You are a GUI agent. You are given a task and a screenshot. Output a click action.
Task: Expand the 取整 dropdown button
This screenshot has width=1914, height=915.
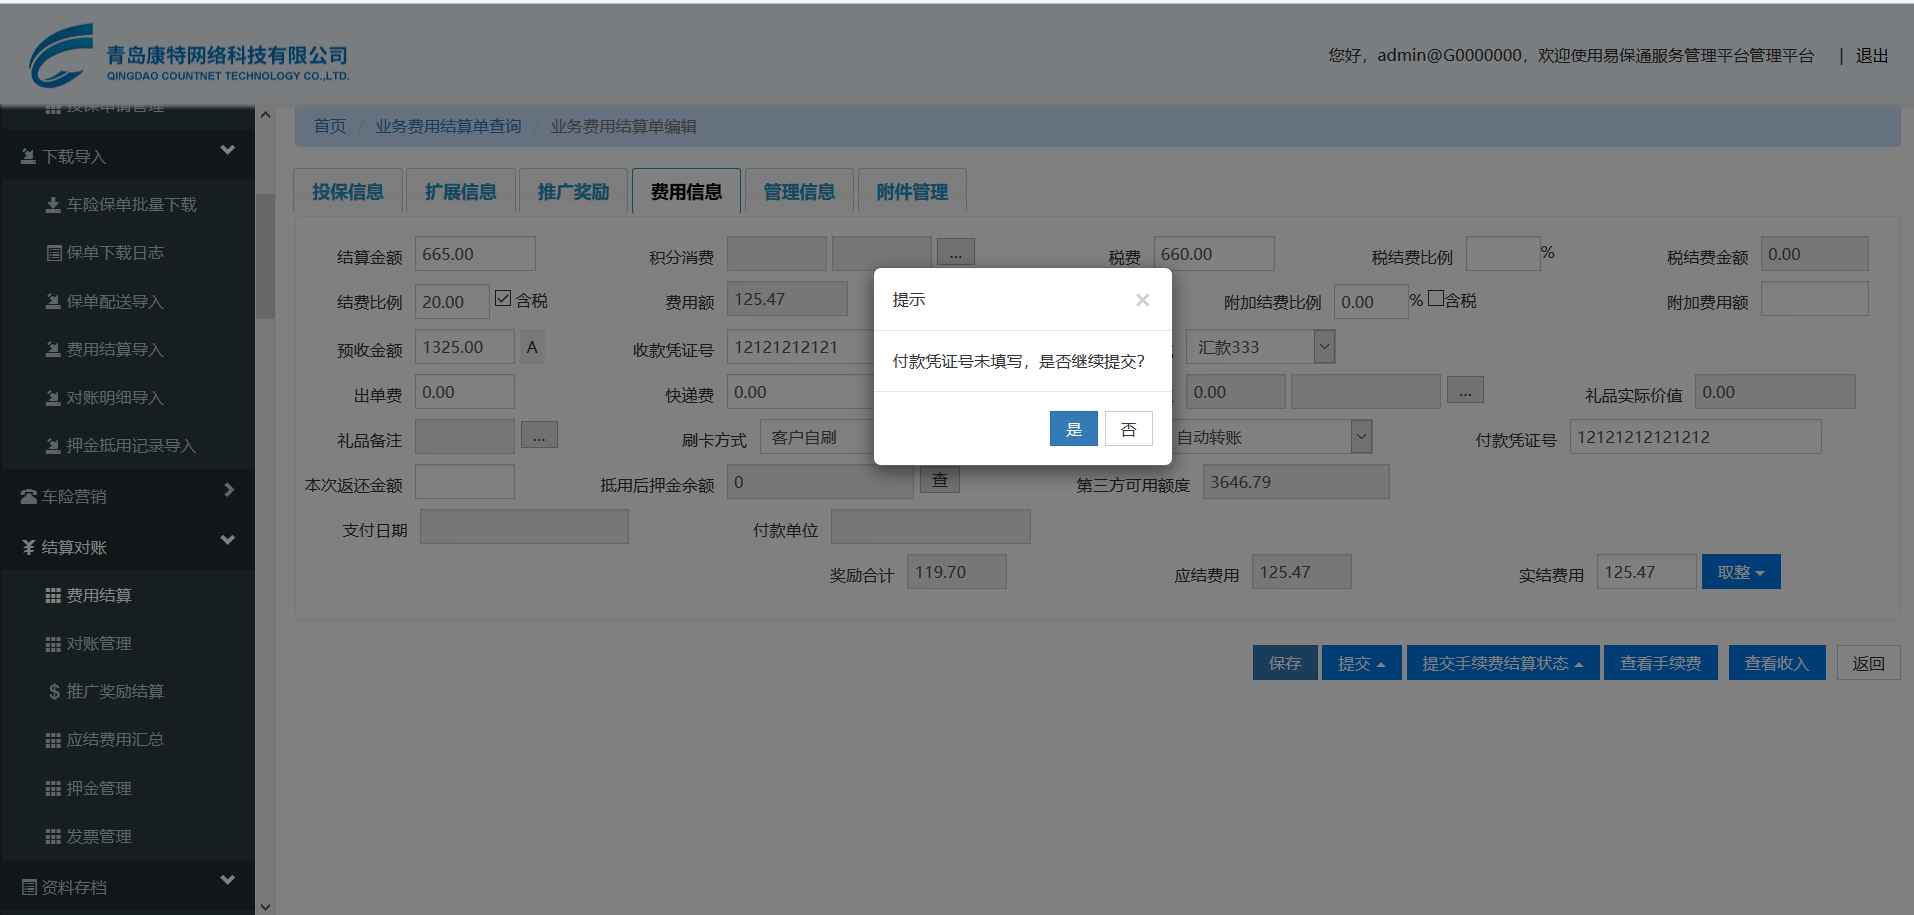click(1740, 573)
